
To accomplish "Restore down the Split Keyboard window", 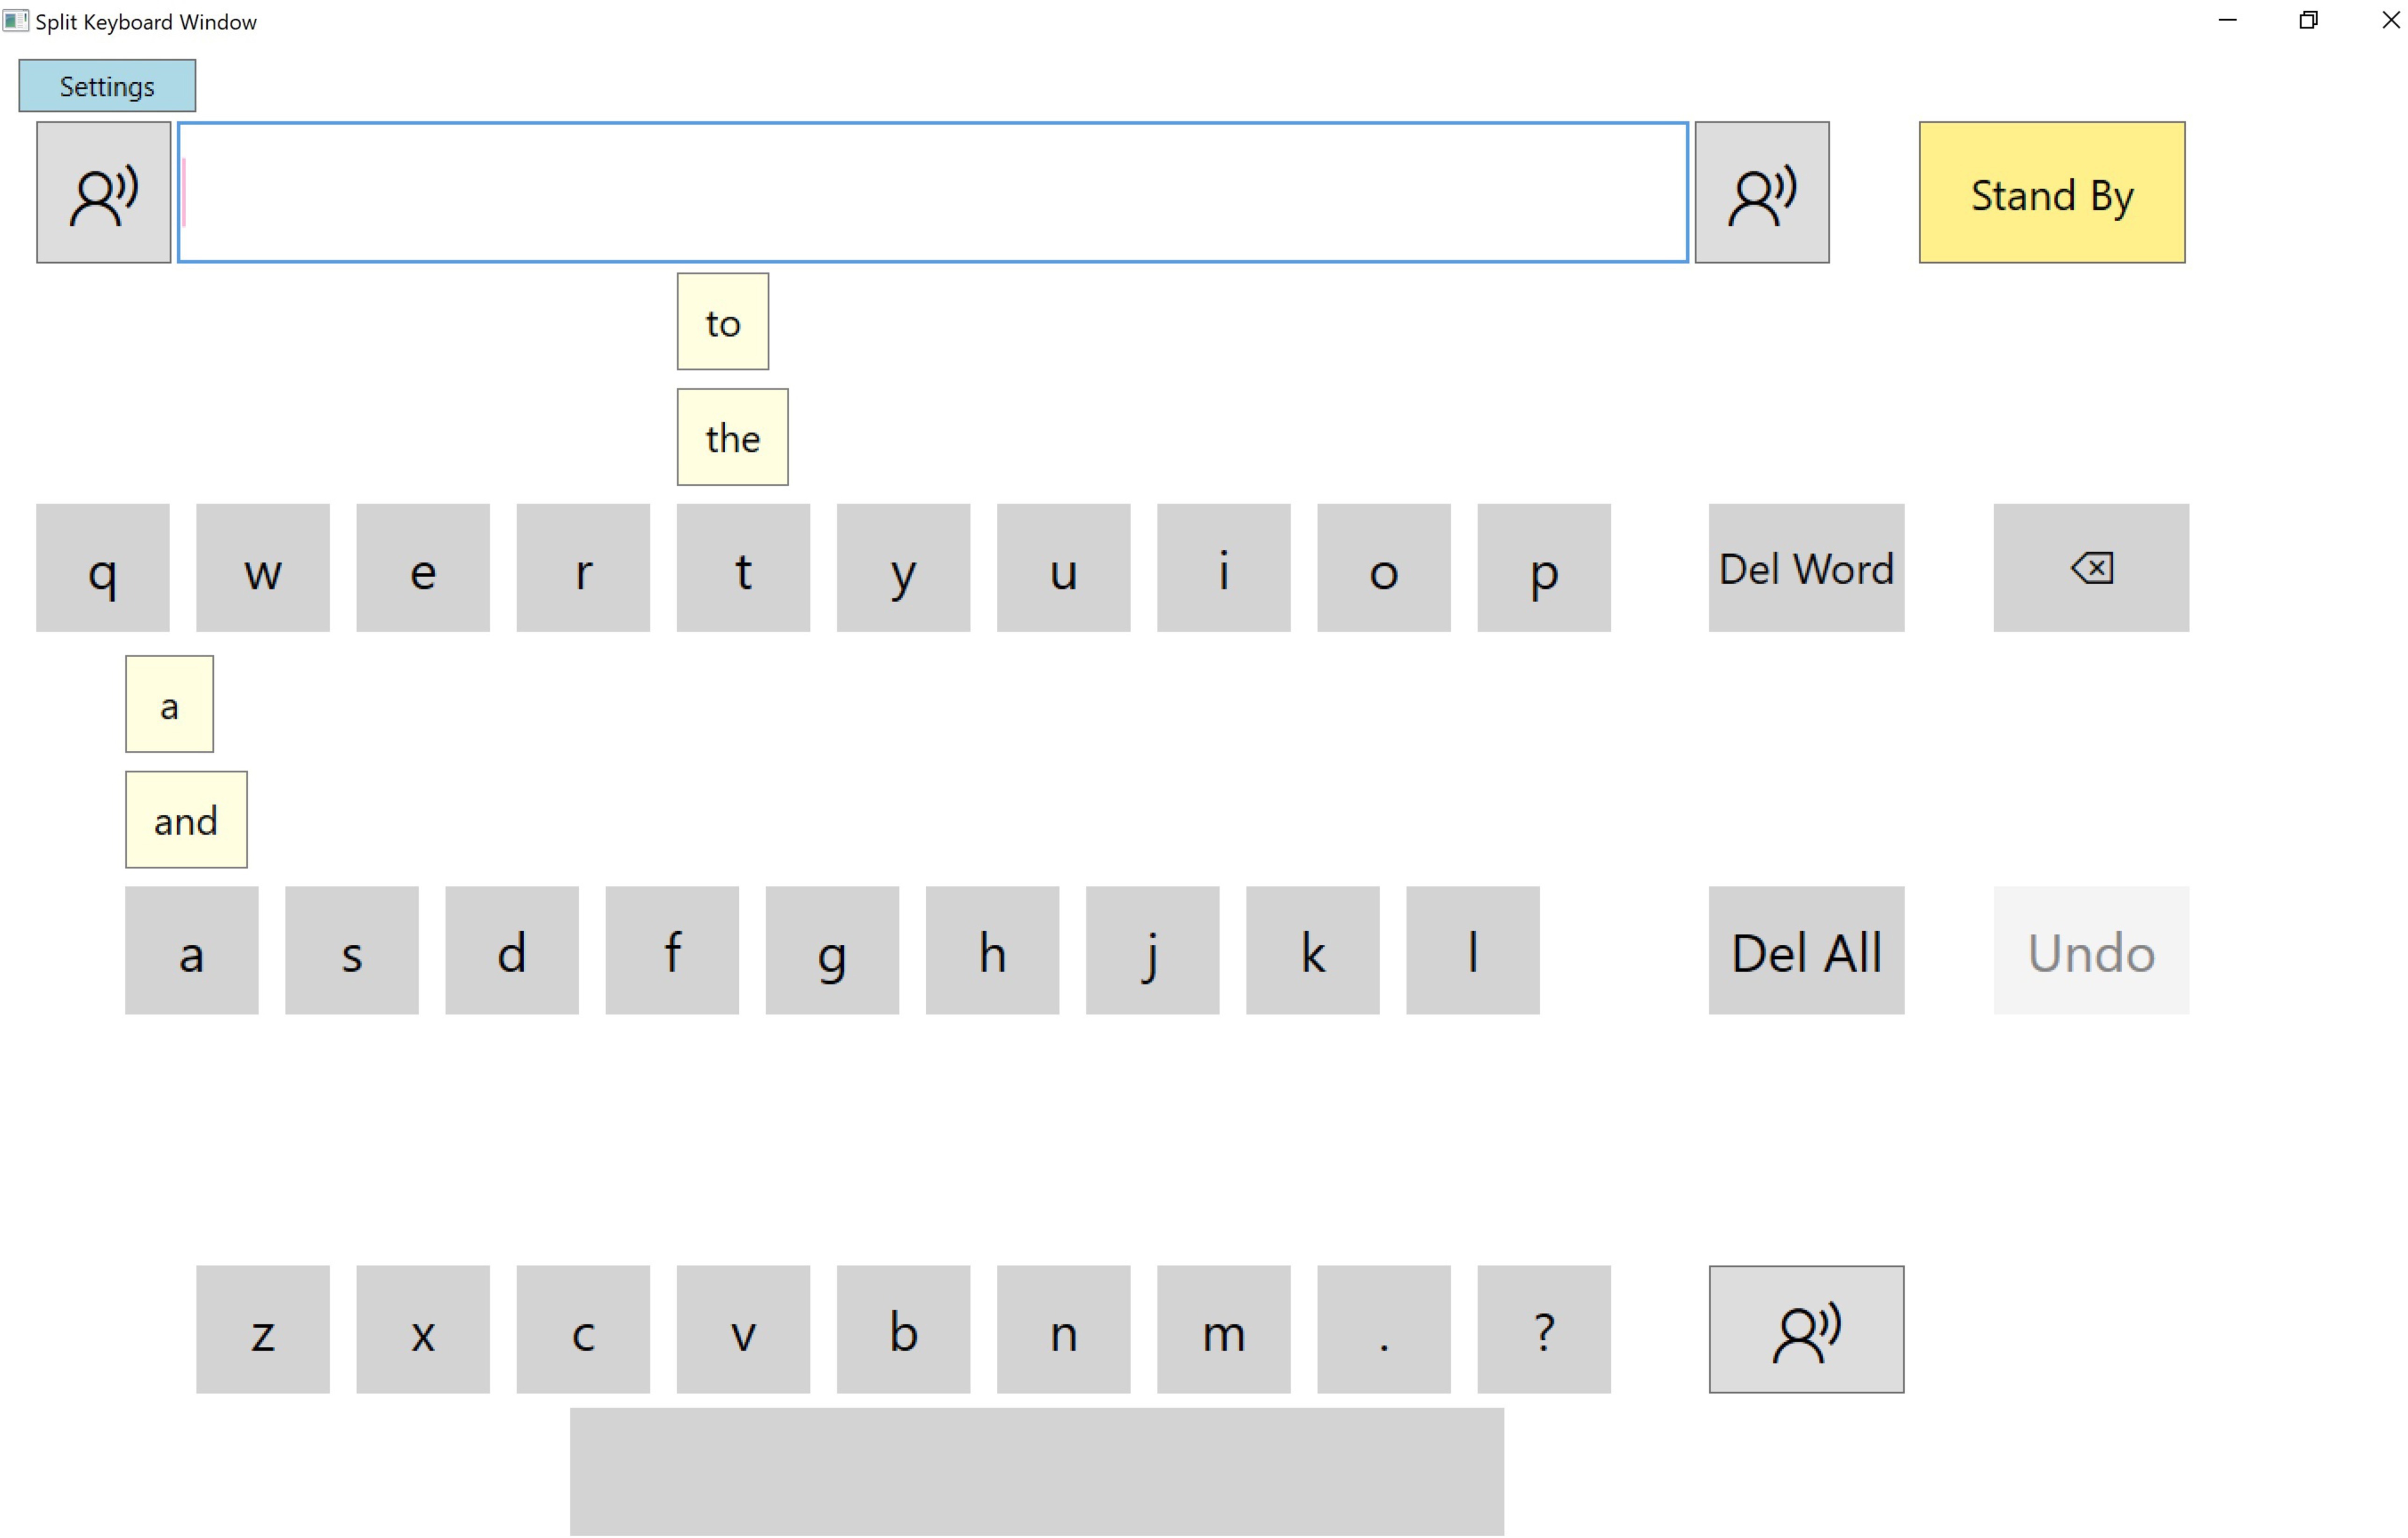I will click(2308, 20).
